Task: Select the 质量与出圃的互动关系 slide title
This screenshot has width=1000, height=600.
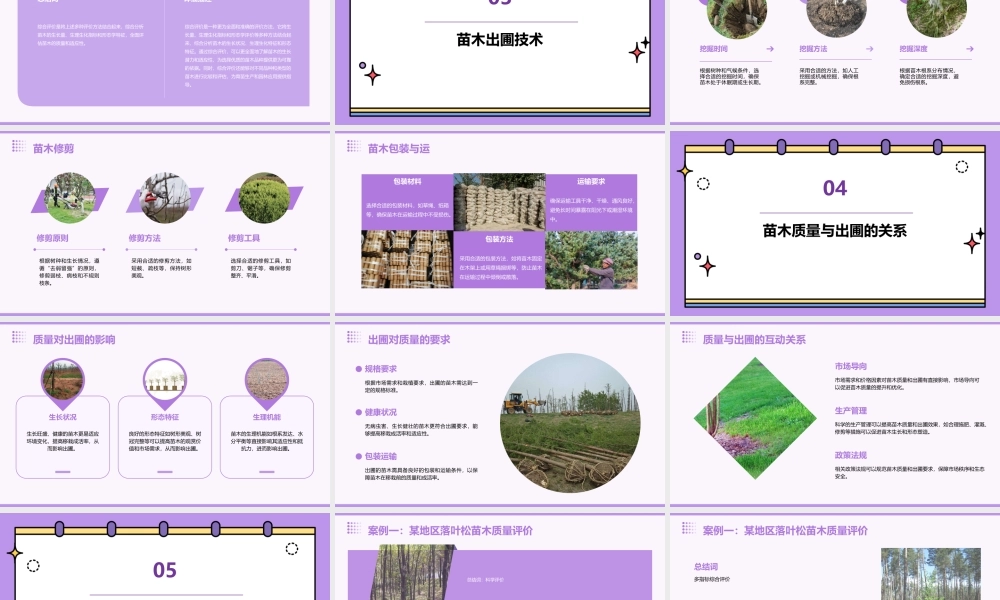Action: click(x=754, y=340)
